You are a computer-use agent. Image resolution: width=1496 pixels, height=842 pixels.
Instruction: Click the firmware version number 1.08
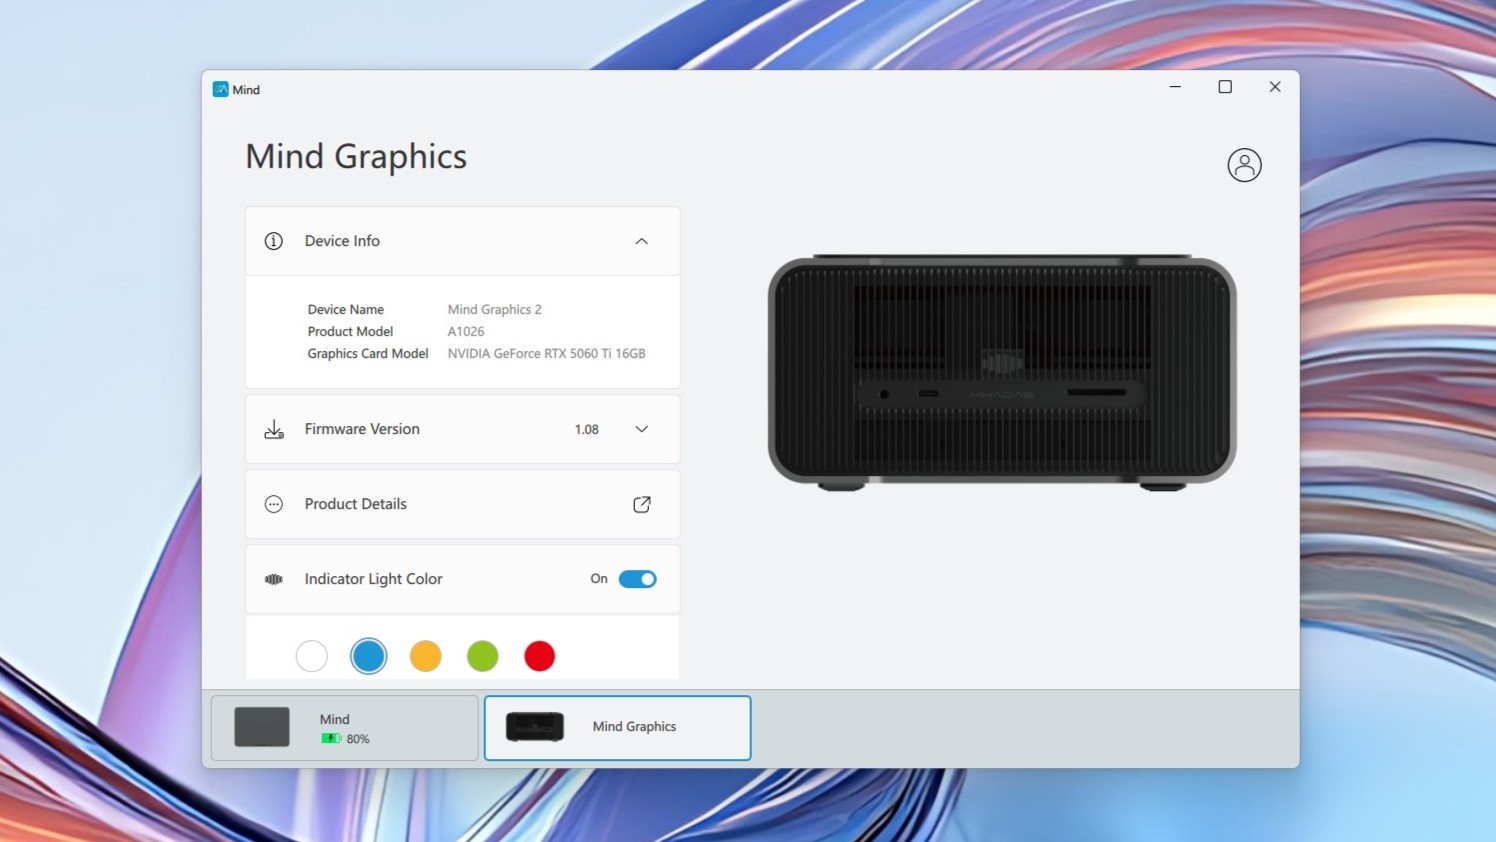(587, 430)
